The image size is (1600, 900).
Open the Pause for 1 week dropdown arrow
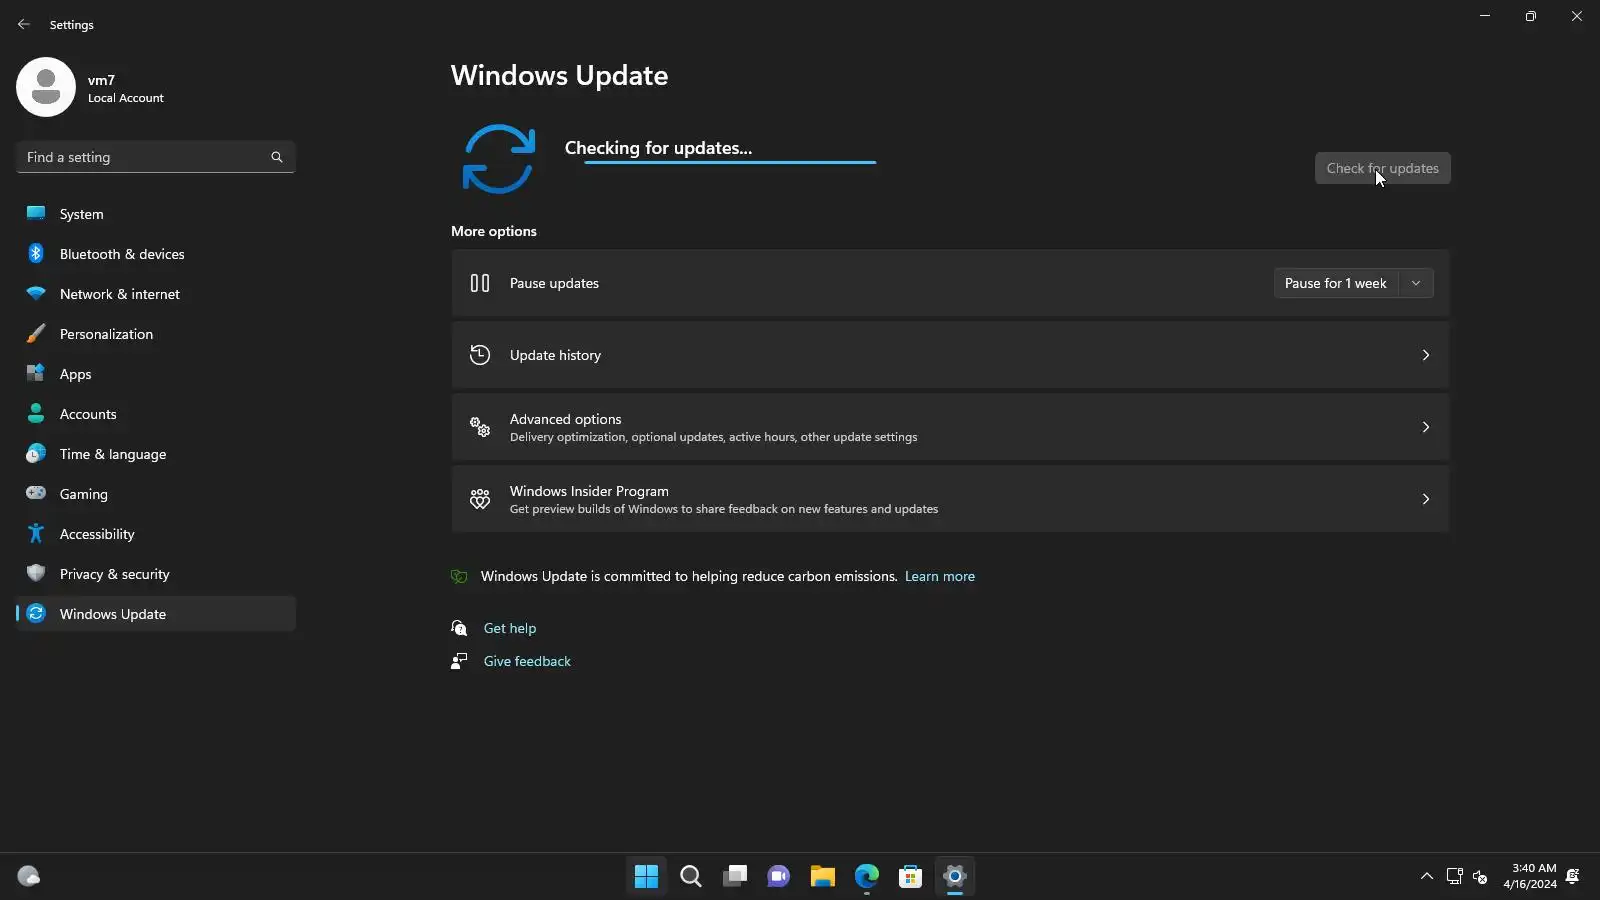(1416, 283)
